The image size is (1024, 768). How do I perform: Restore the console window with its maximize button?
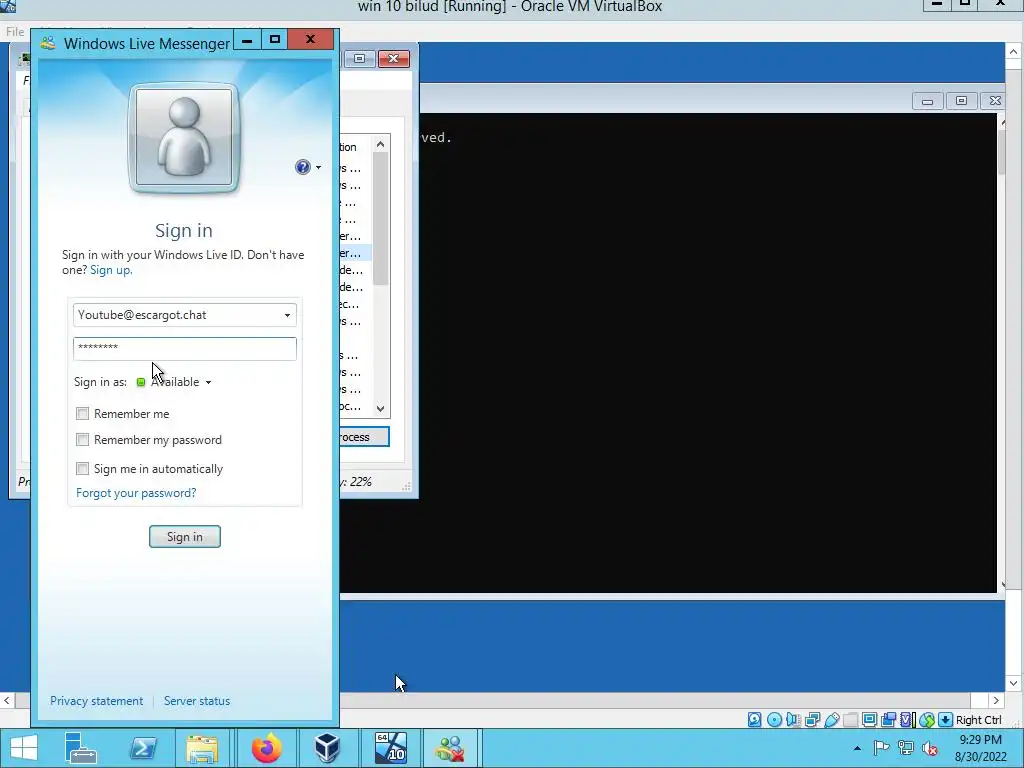pos(961,101)
